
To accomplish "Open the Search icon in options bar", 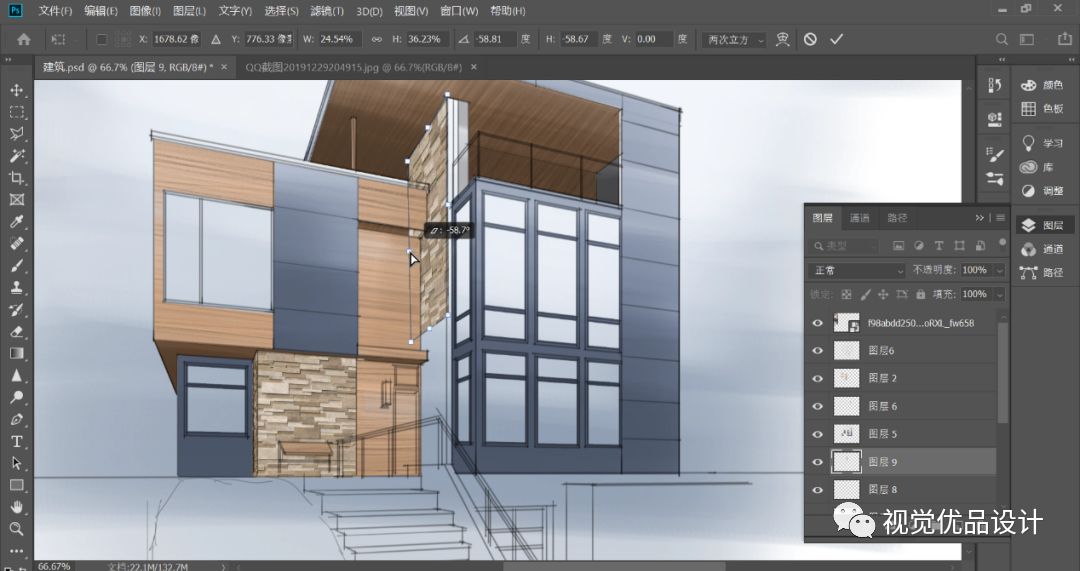I will [1002, 39].
